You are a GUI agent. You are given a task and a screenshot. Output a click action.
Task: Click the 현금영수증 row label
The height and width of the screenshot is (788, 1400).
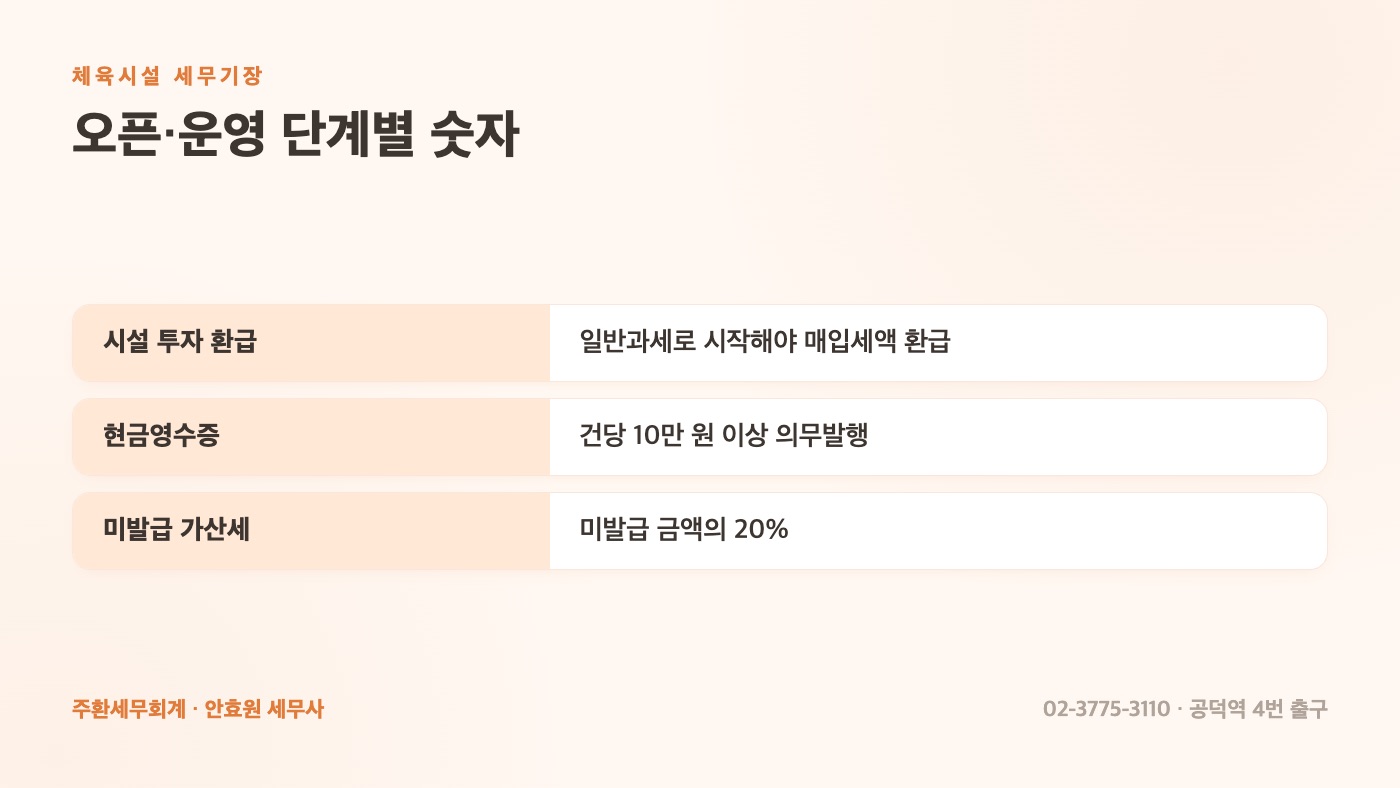pos(160,436)
